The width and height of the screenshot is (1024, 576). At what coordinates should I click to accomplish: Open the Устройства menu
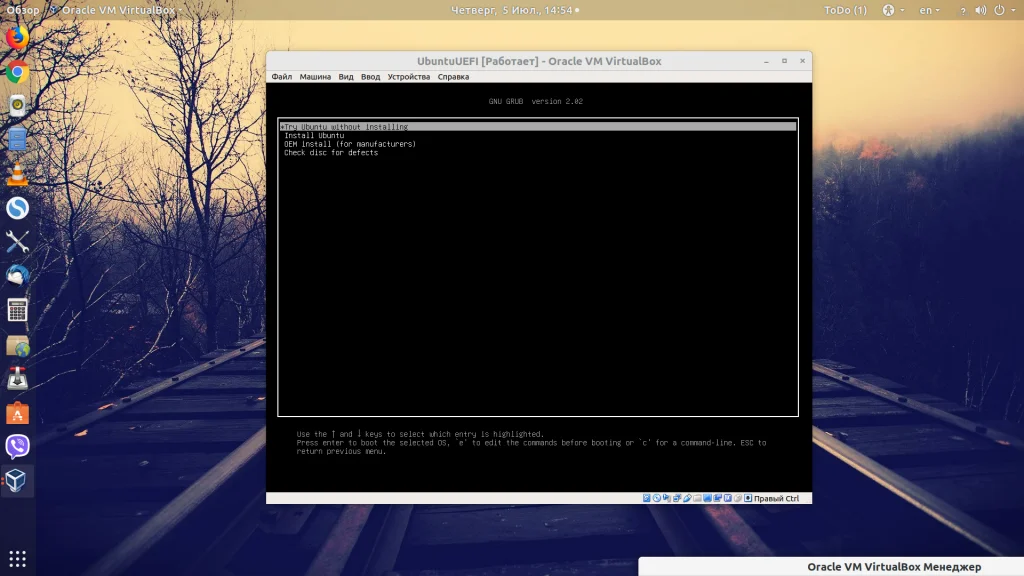pos(408,77)
